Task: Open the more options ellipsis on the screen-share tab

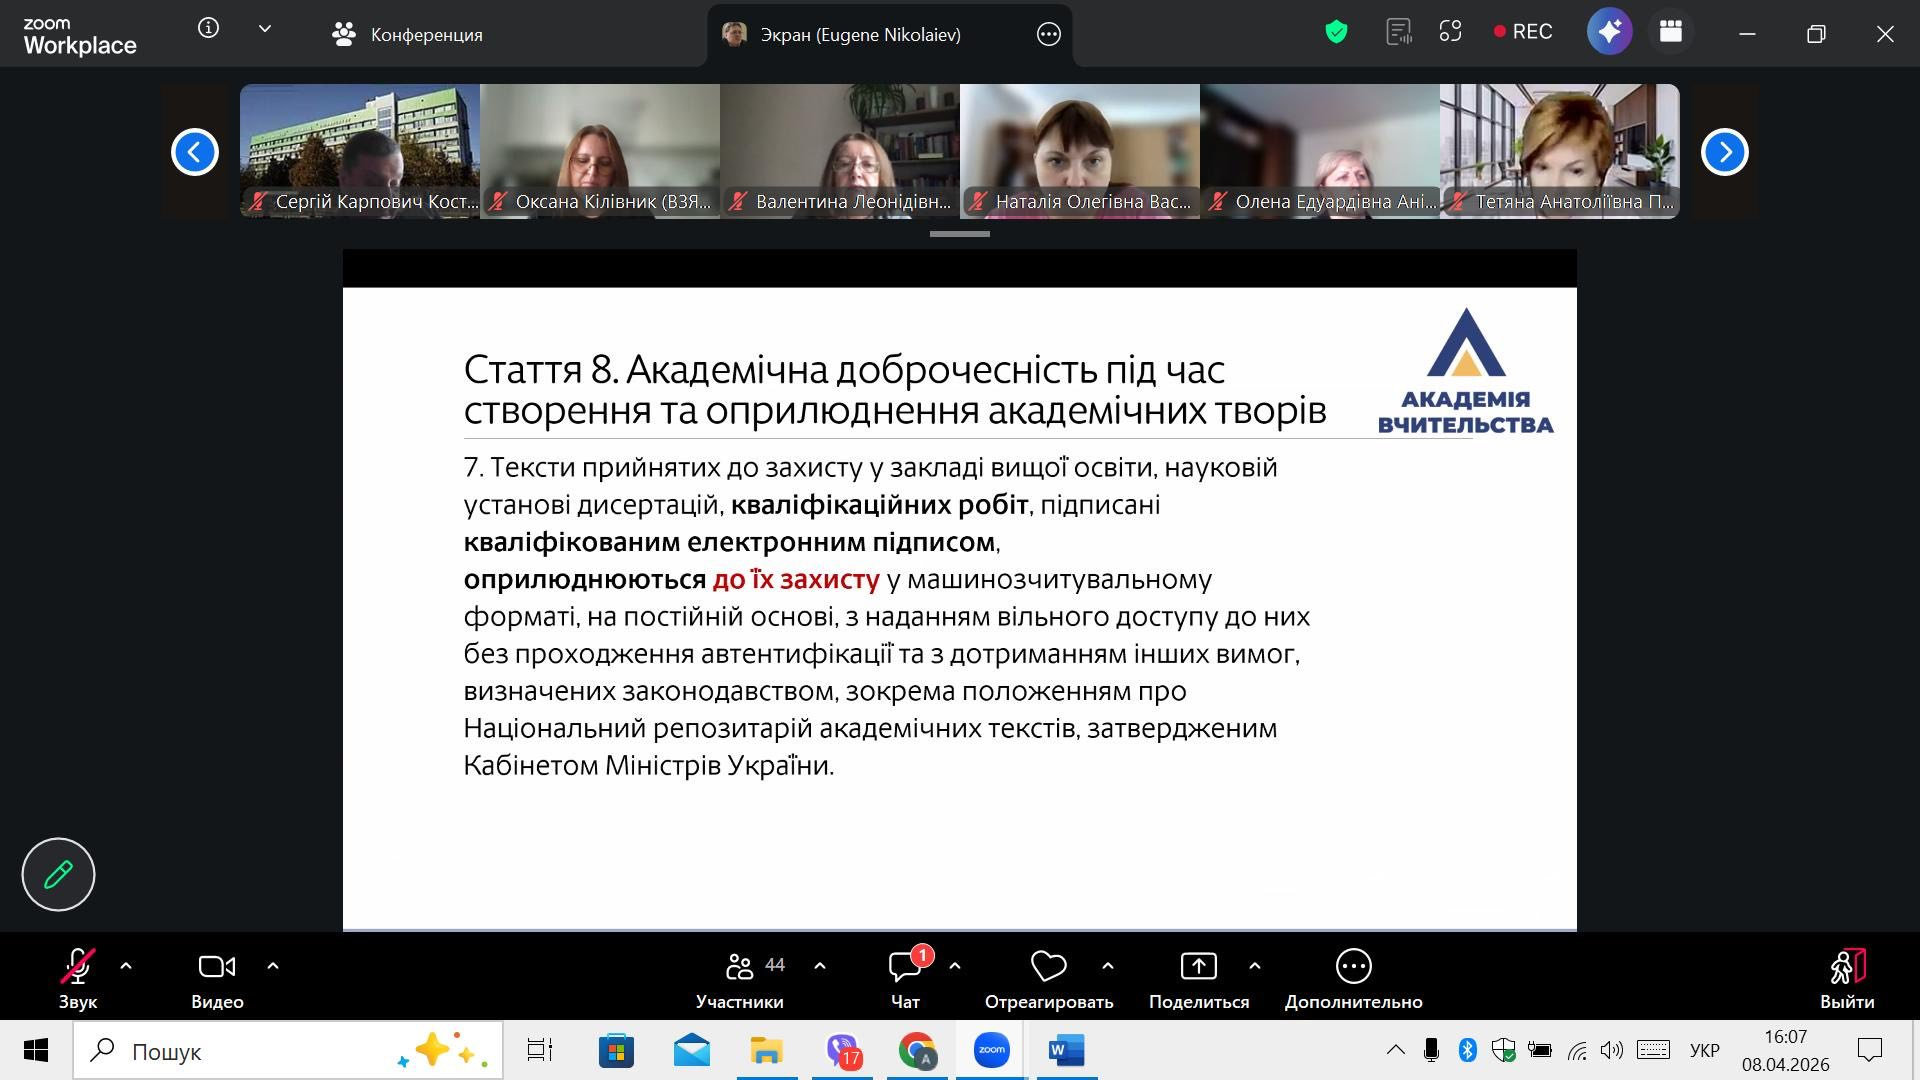Action: 1048,35
